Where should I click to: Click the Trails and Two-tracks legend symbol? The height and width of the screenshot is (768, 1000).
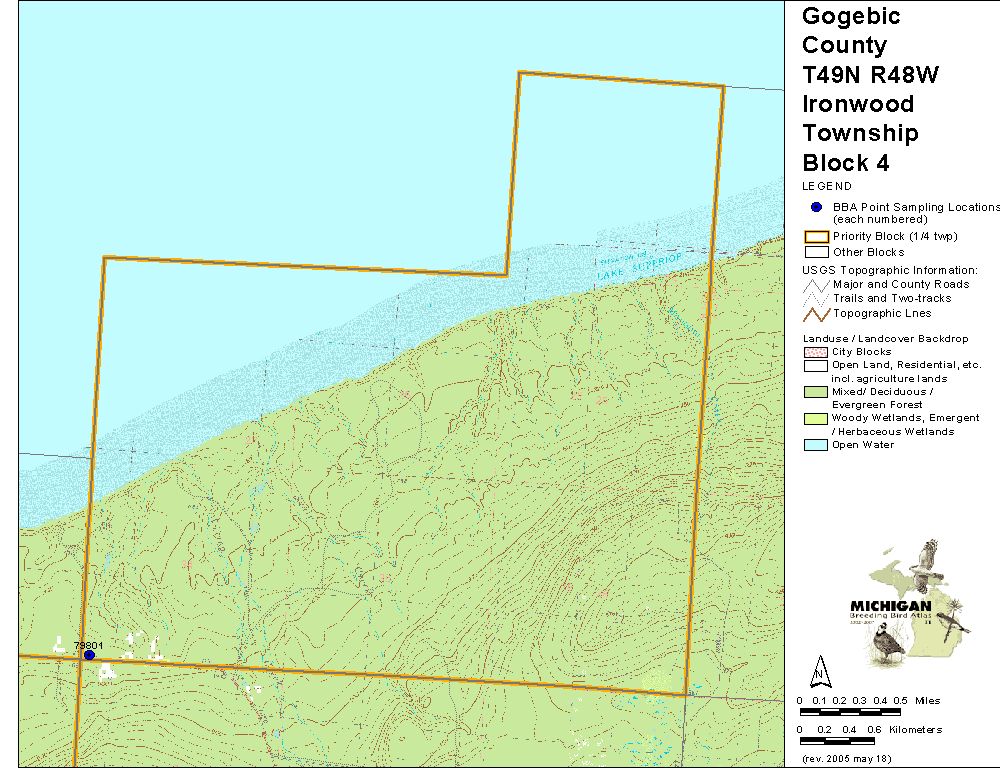tap(816, 299)
